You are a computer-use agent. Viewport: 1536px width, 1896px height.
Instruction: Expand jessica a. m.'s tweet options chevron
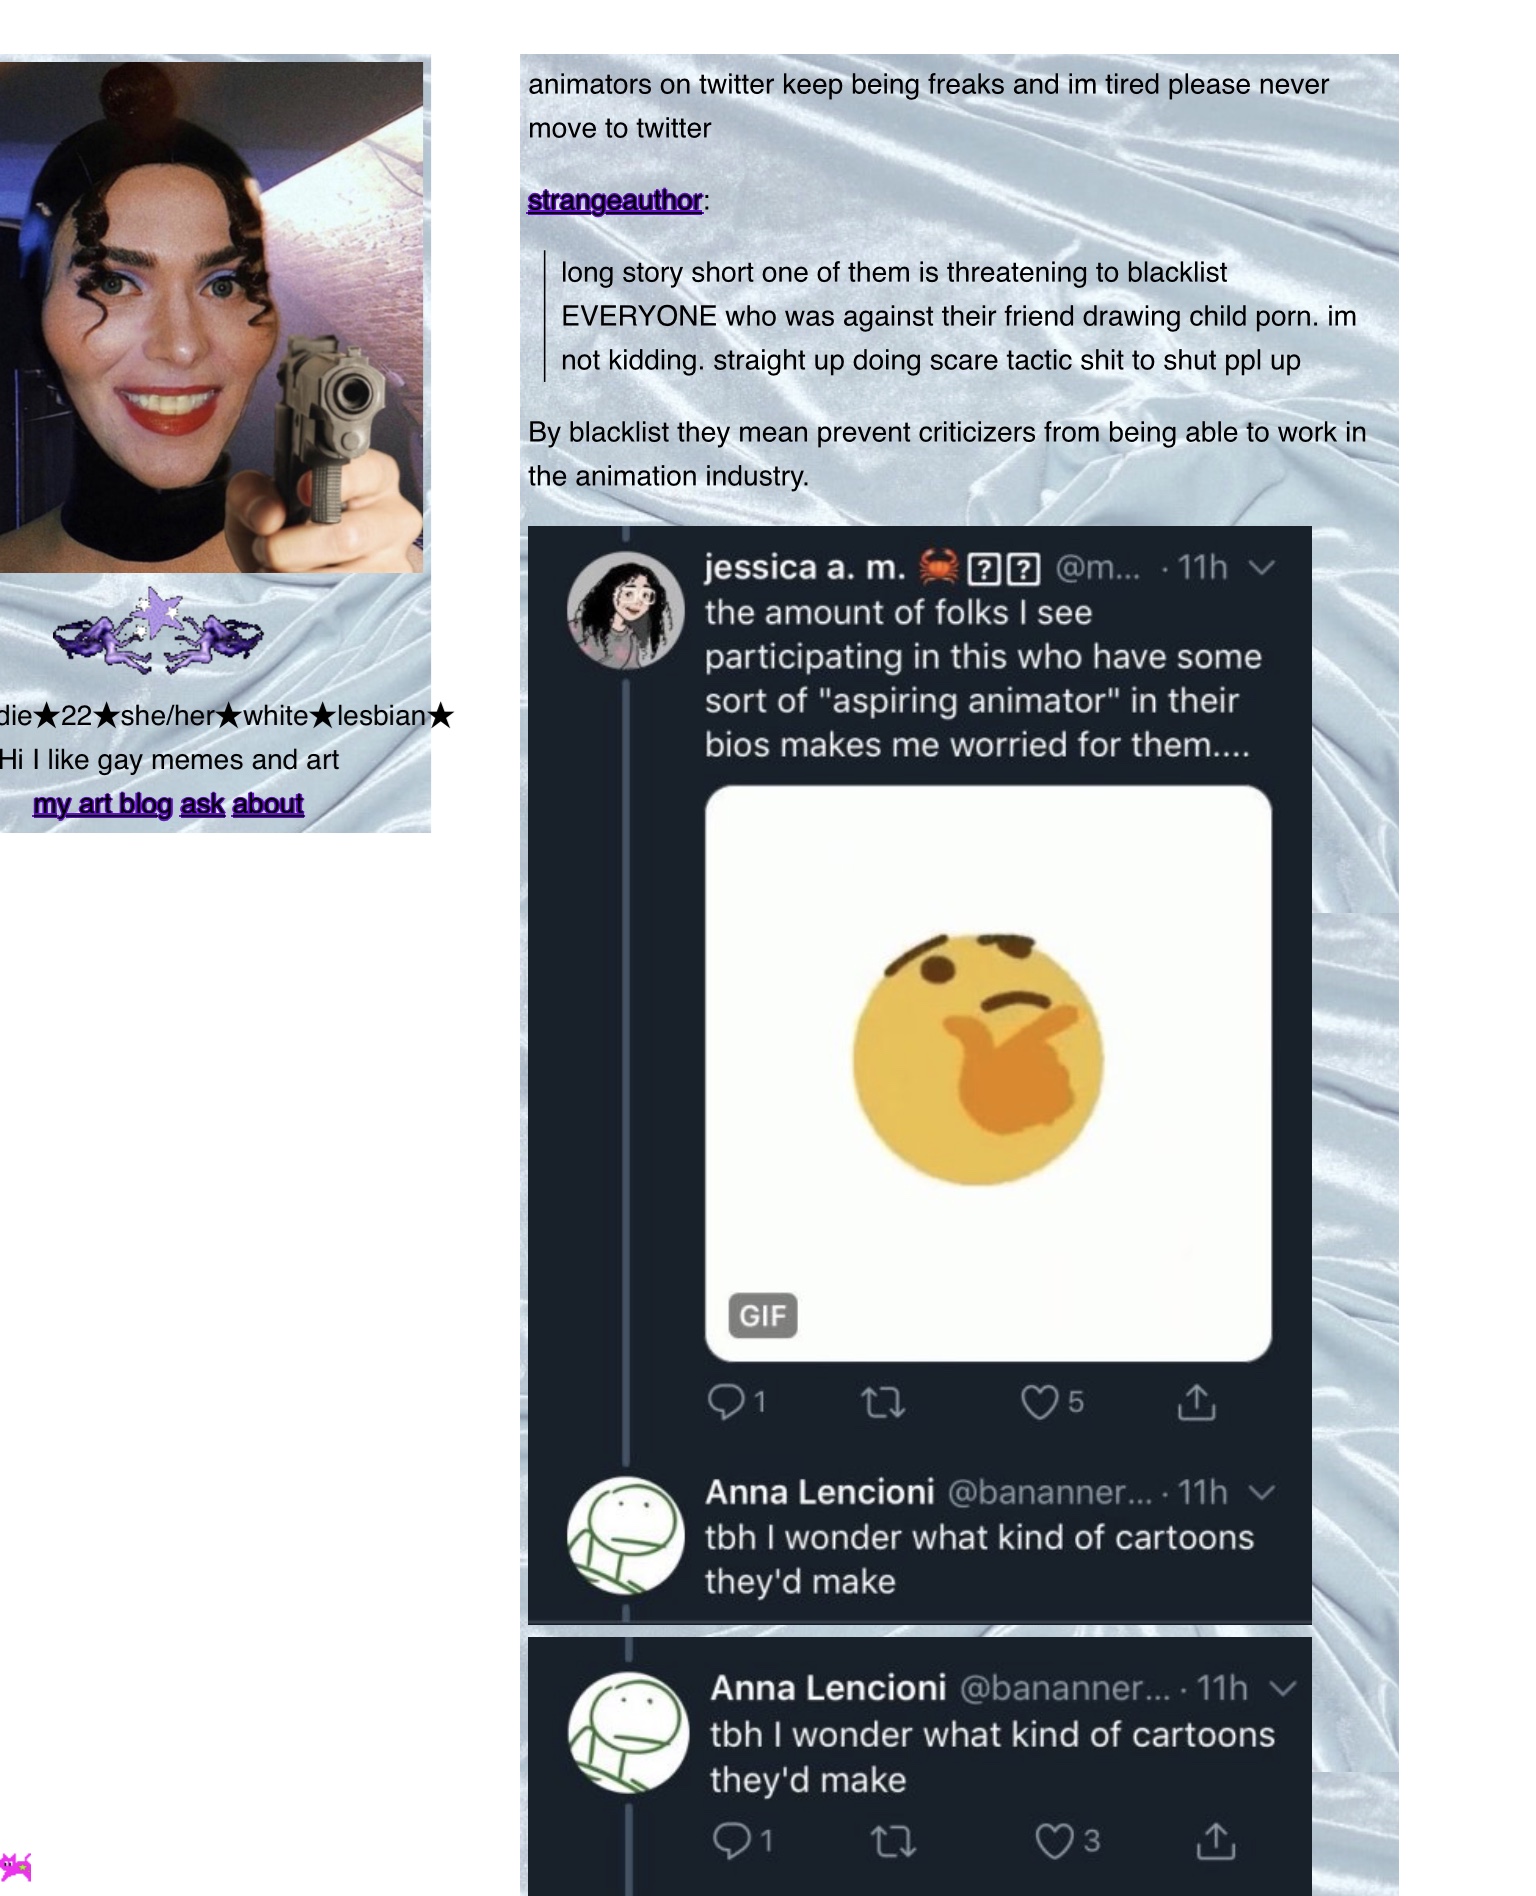pyautogui.click(x=1262, y=568)
